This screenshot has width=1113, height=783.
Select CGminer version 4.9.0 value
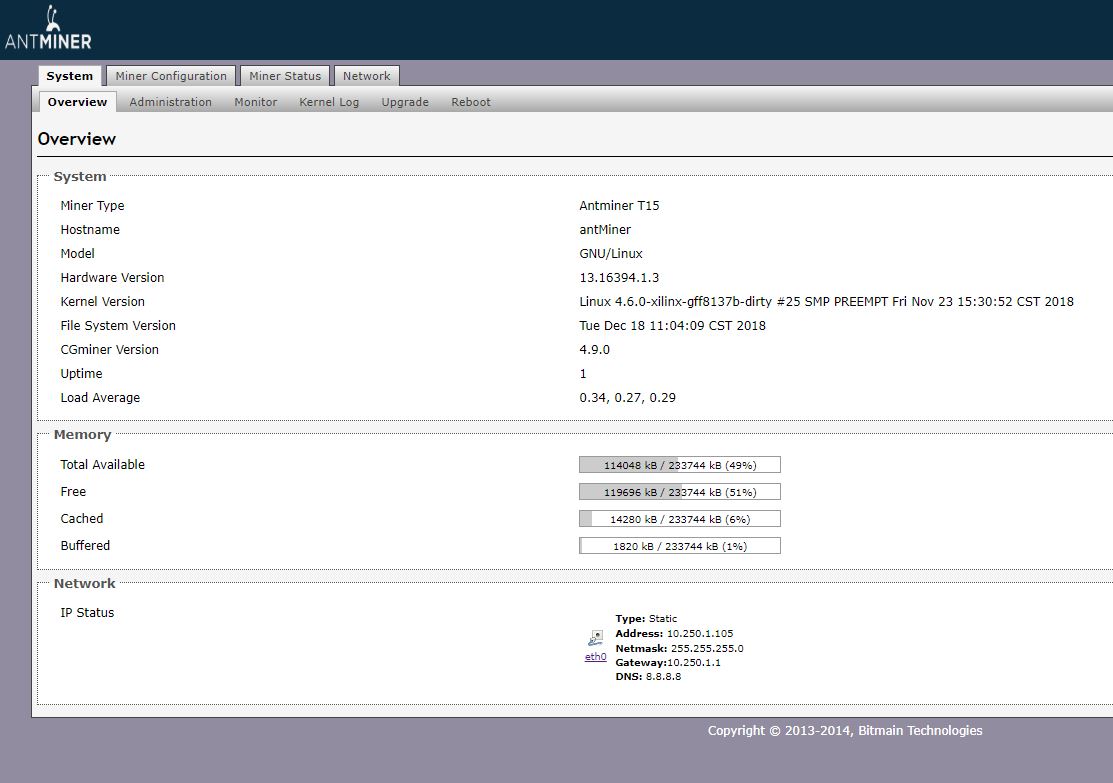(594, 350)
